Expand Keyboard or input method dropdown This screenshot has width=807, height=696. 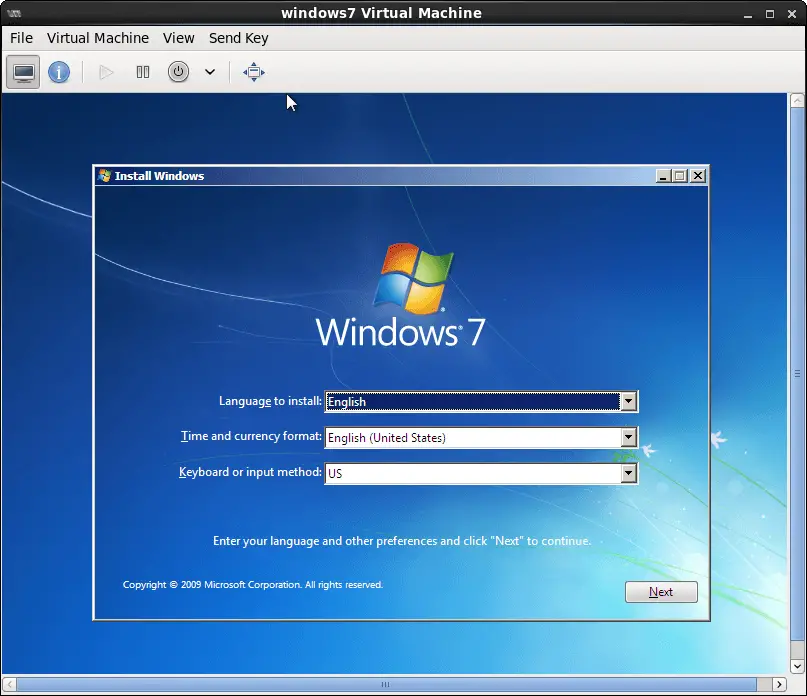[x=628, y=473]
